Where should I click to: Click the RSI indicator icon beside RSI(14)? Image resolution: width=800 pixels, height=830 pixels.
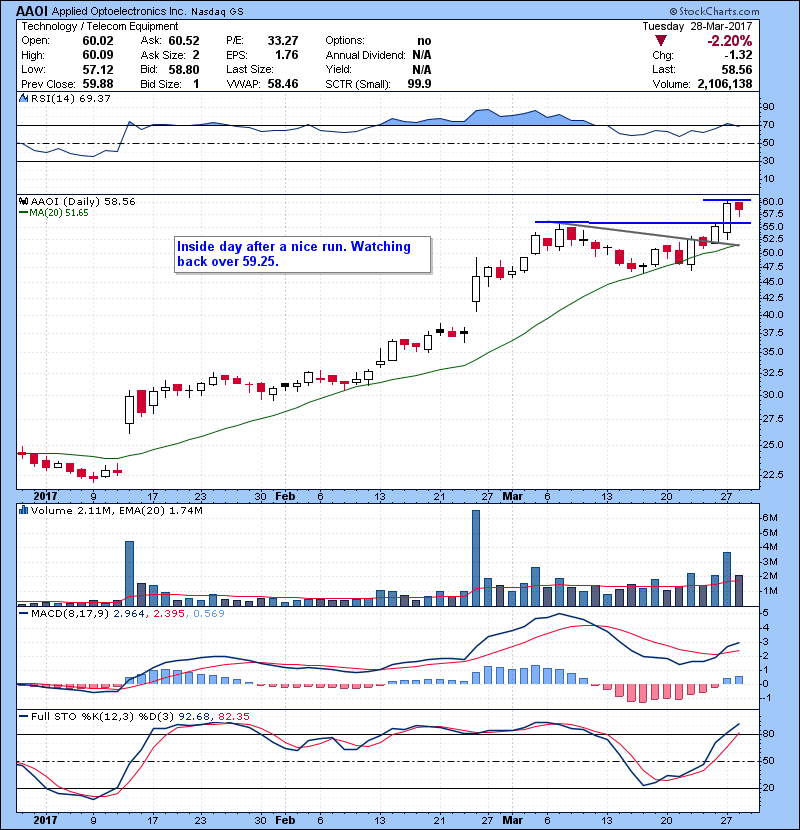[23, 98]
